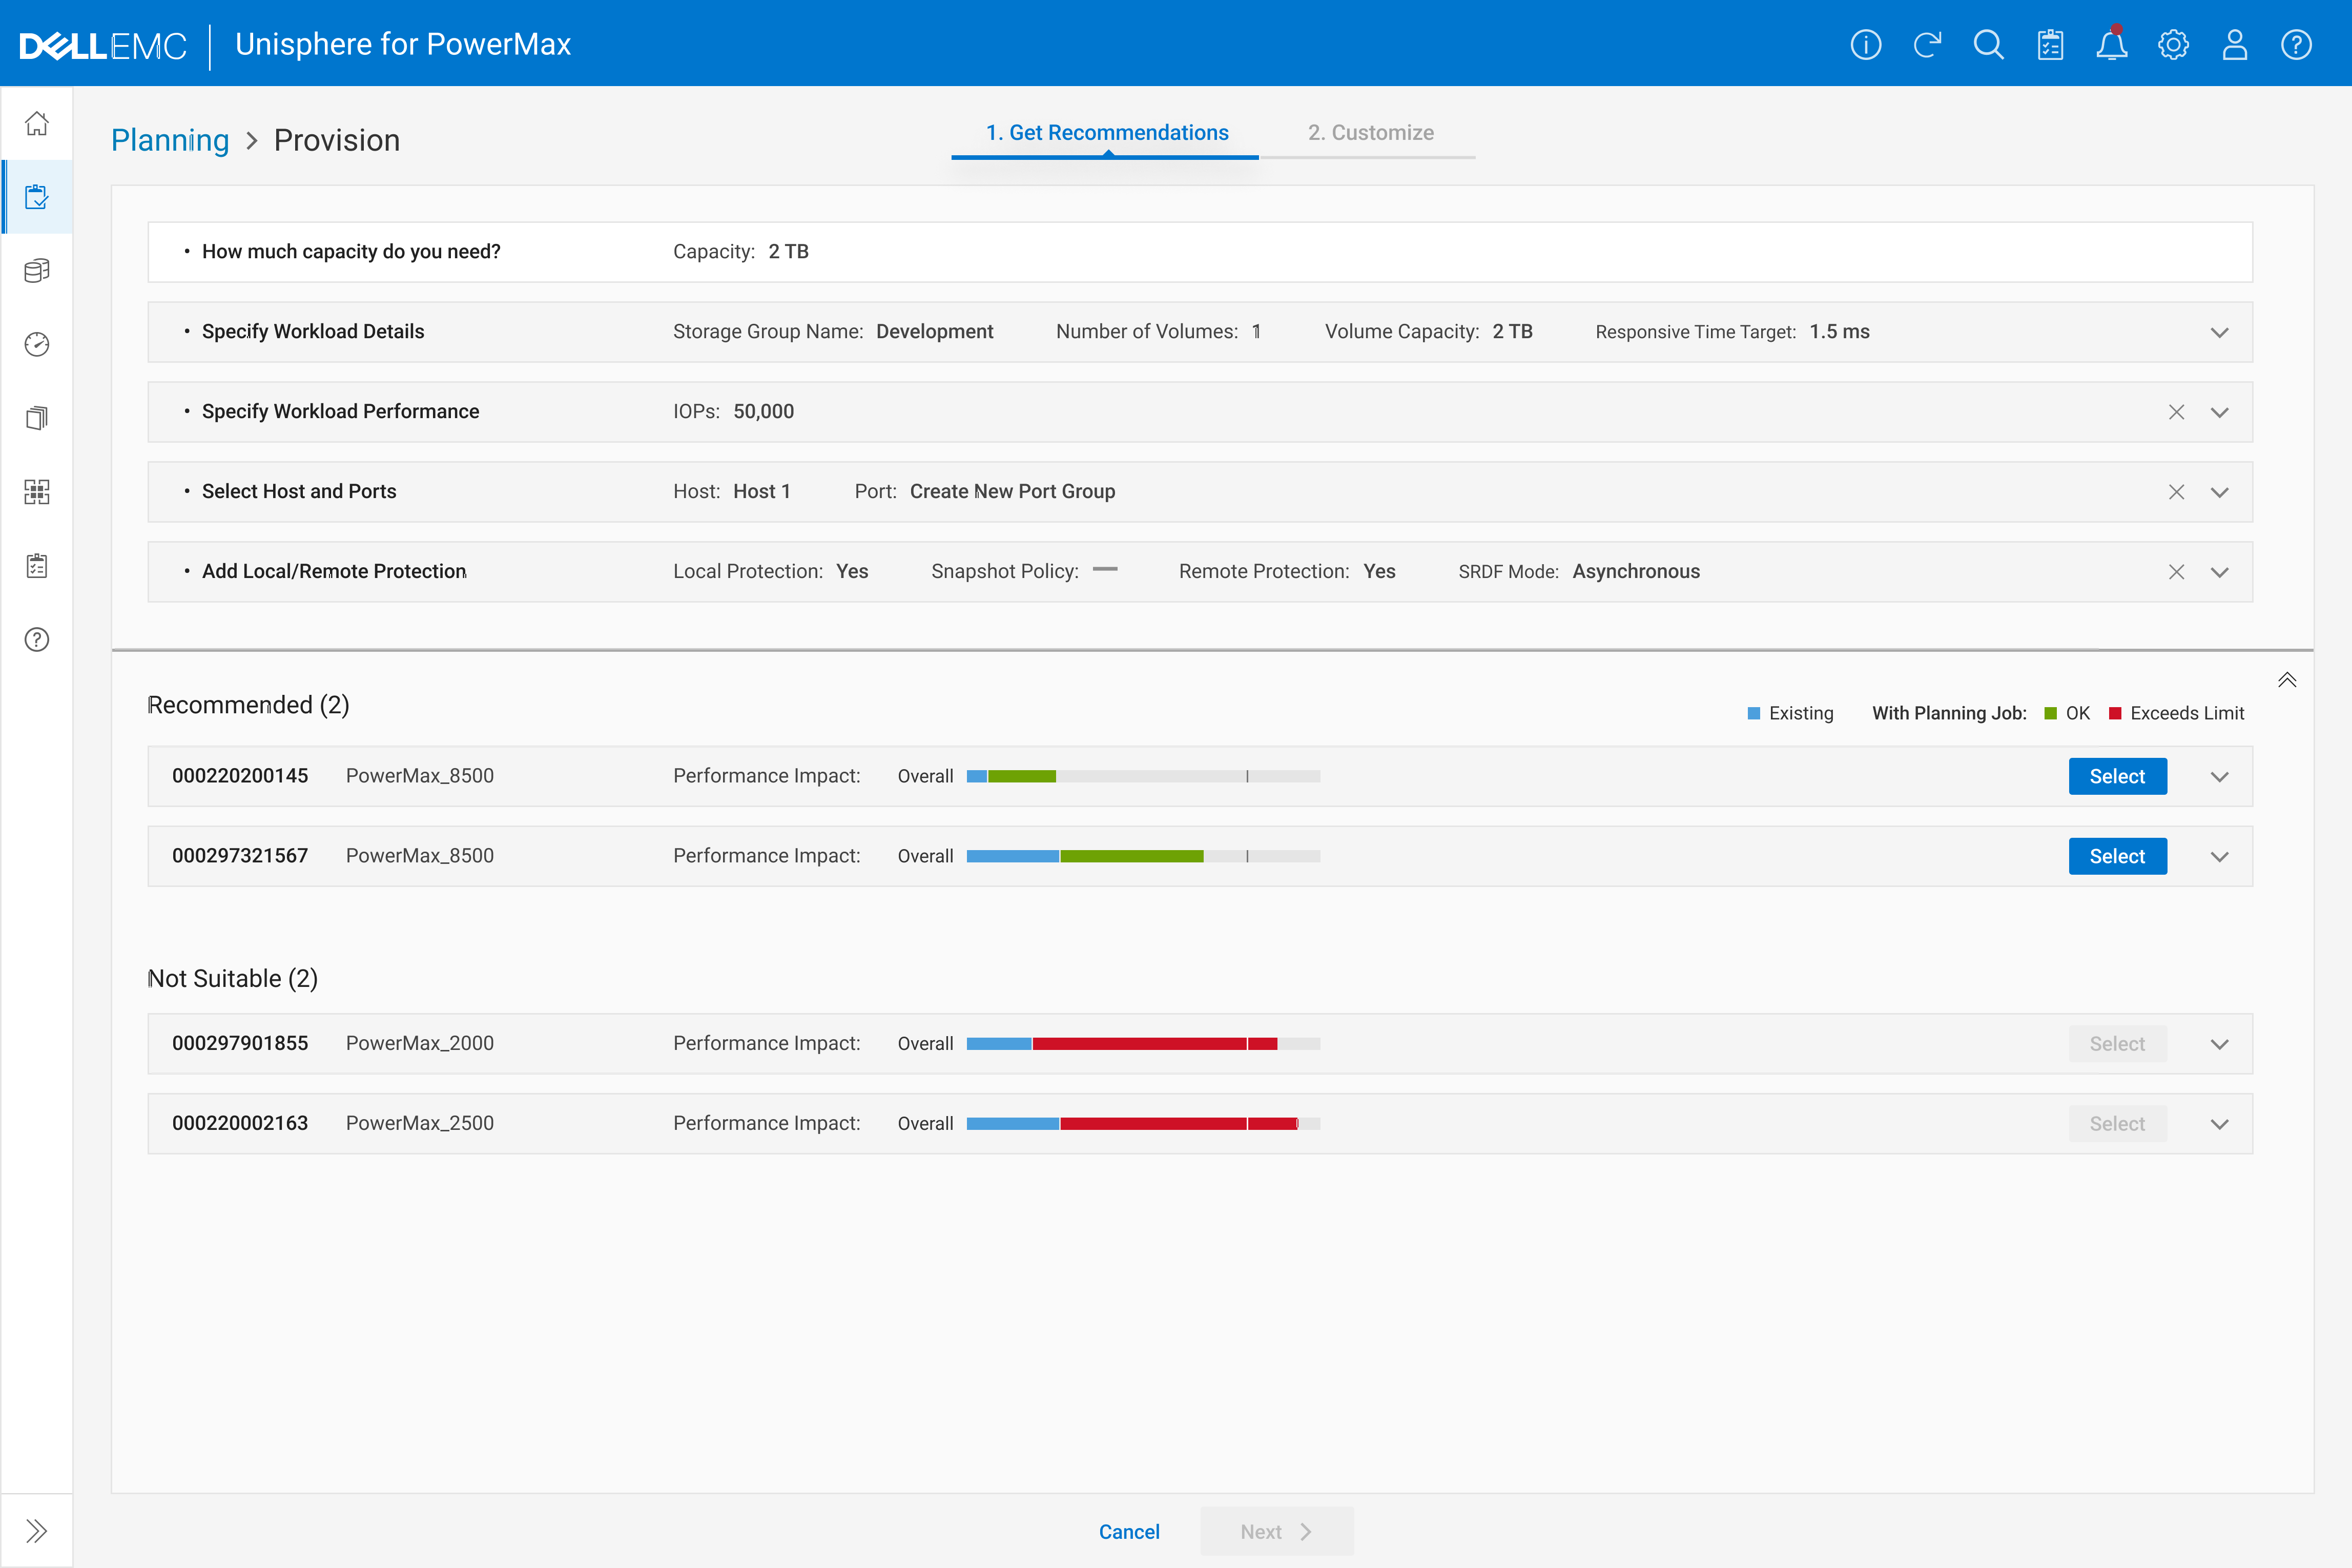
Task: Open the settings gear icon
Action: point(2173,45)
